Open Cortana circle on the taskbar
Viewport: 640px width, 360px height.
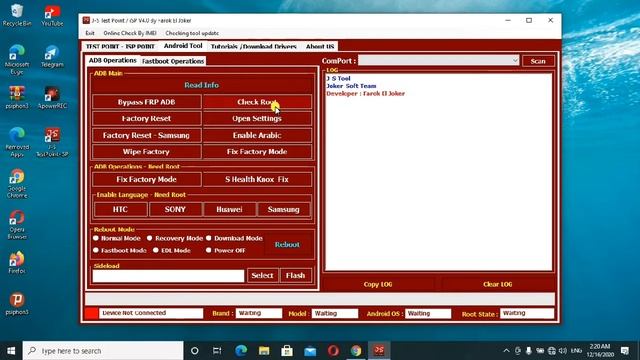195,351
